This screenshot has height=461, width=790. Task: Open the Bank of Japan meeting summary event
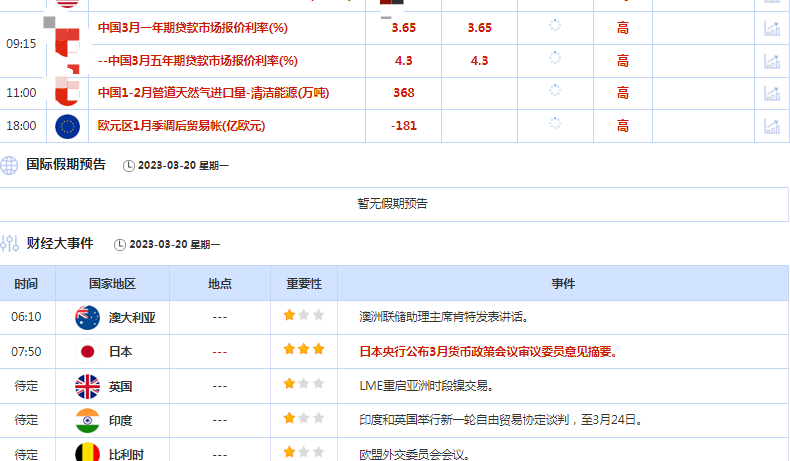pos(489,352)
